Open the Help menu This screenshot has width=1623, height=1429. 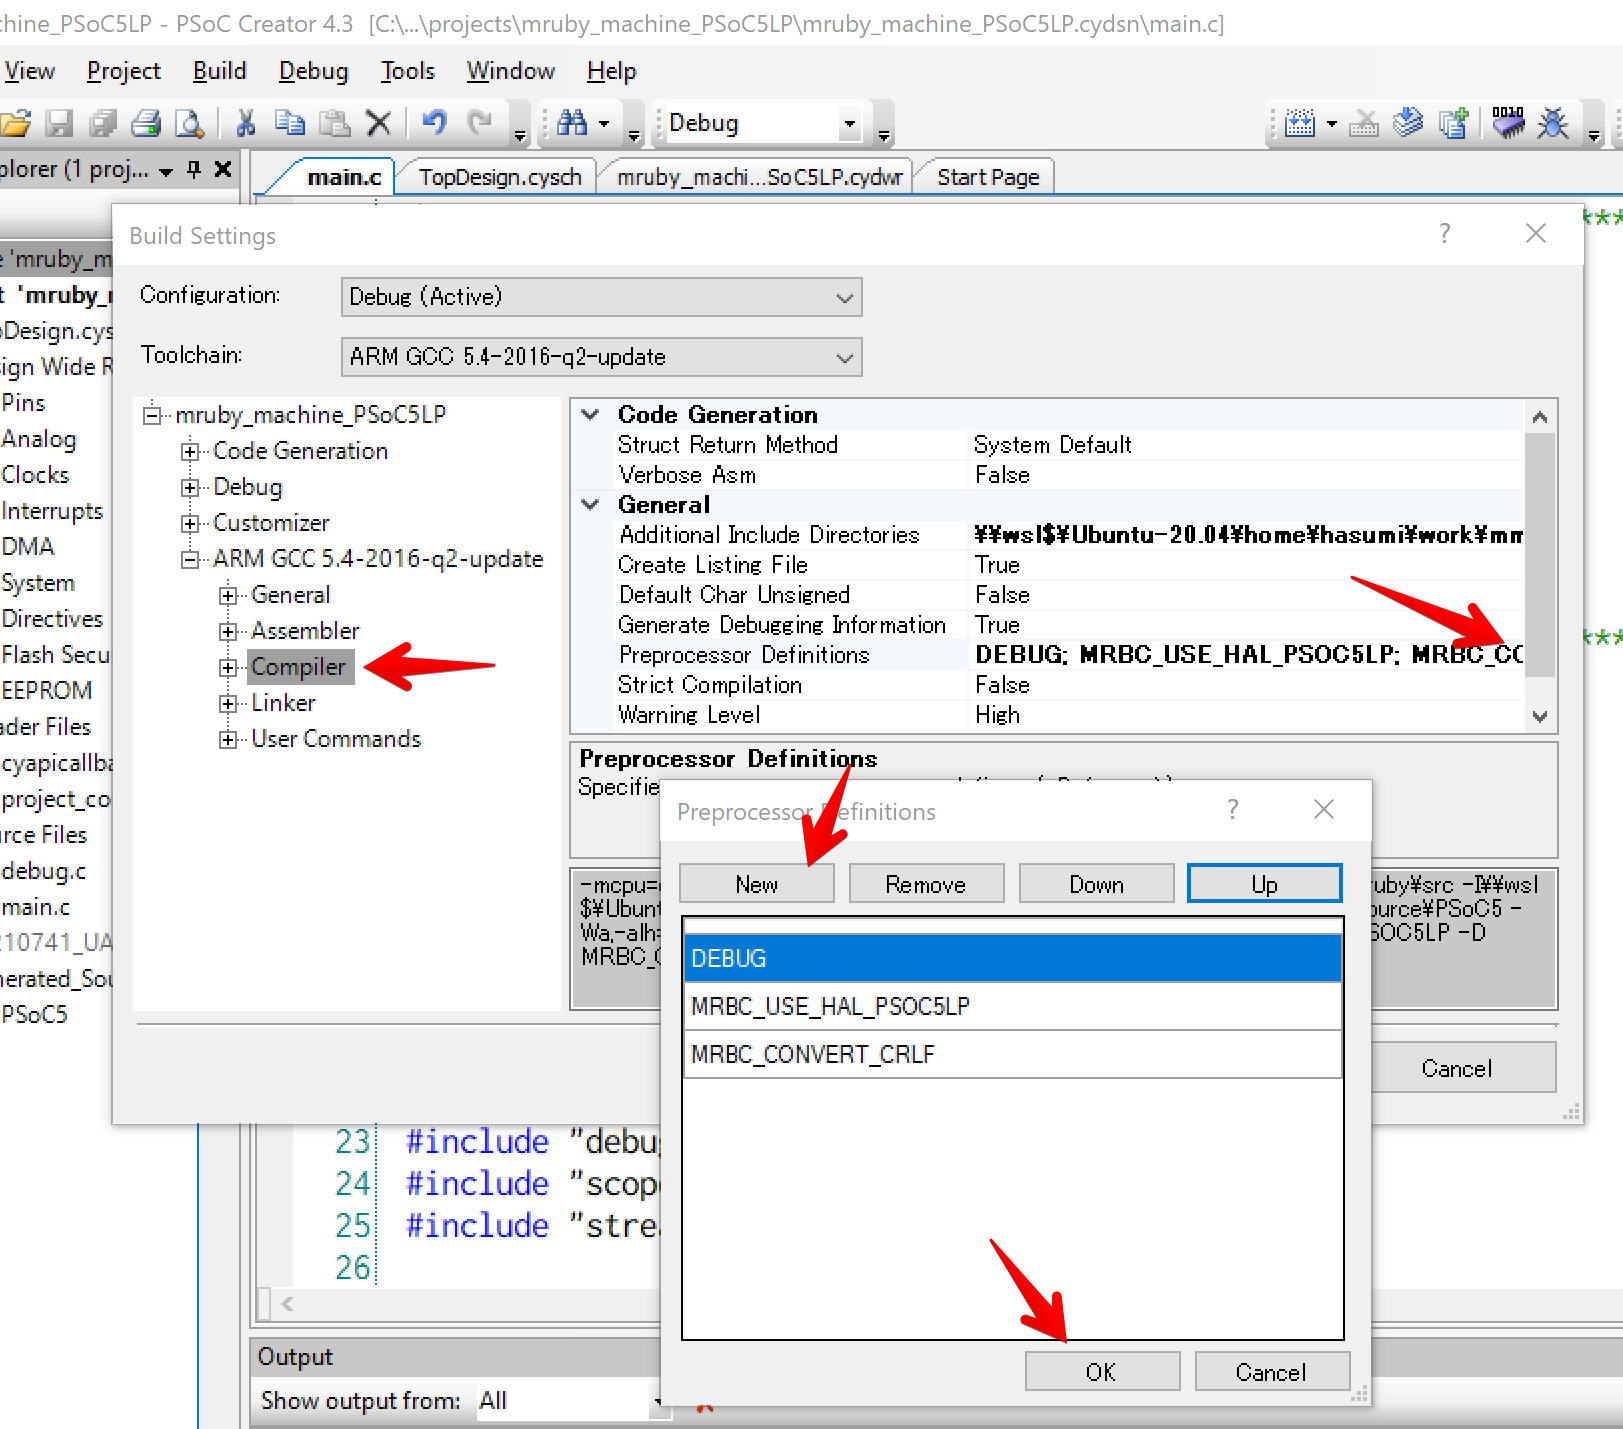(x=611, y=71)
